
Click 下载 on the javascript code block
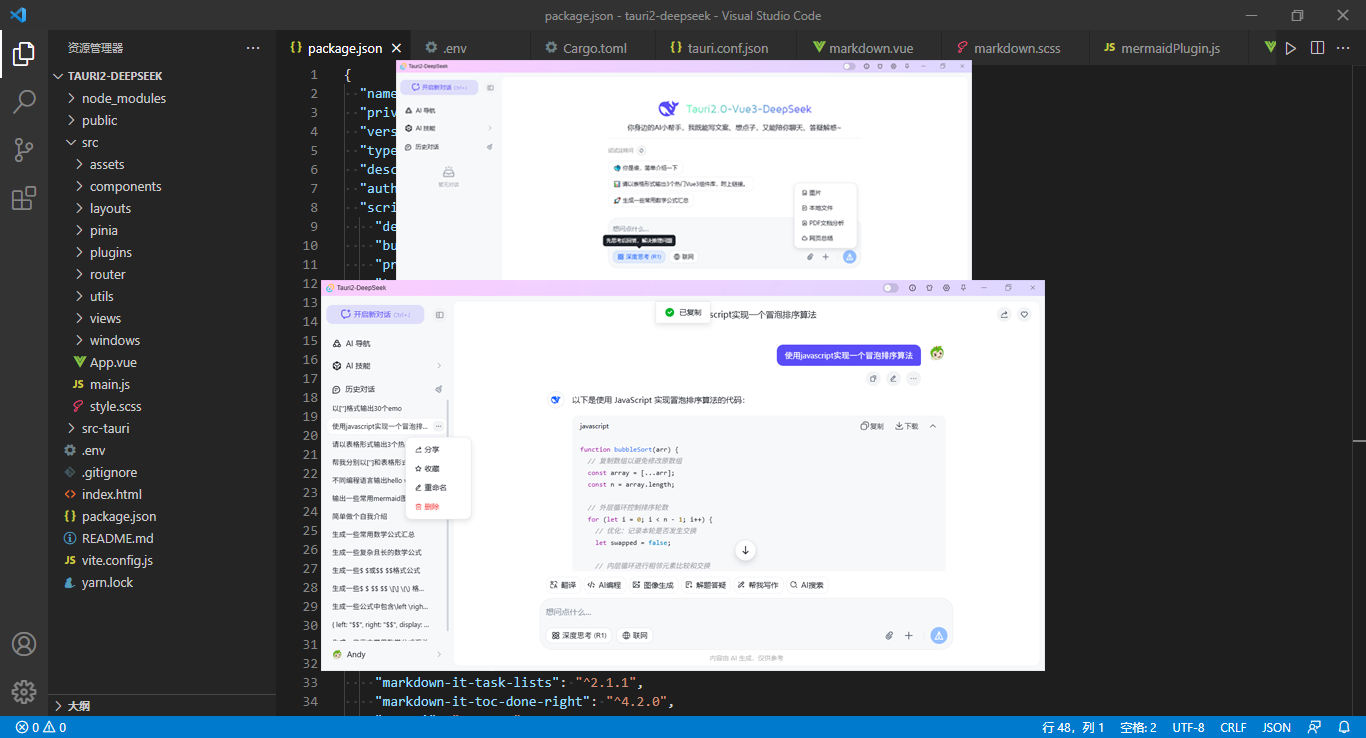(x=906, y=426)
